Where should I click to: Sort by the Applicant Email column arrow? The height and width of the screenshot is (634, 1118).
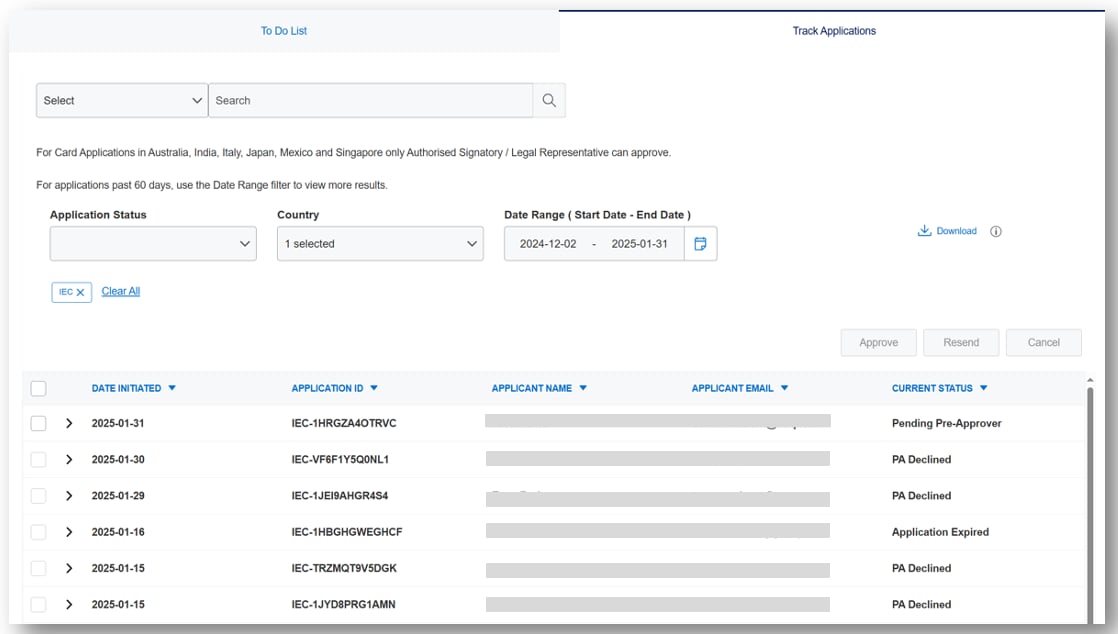tap(785, 388)
